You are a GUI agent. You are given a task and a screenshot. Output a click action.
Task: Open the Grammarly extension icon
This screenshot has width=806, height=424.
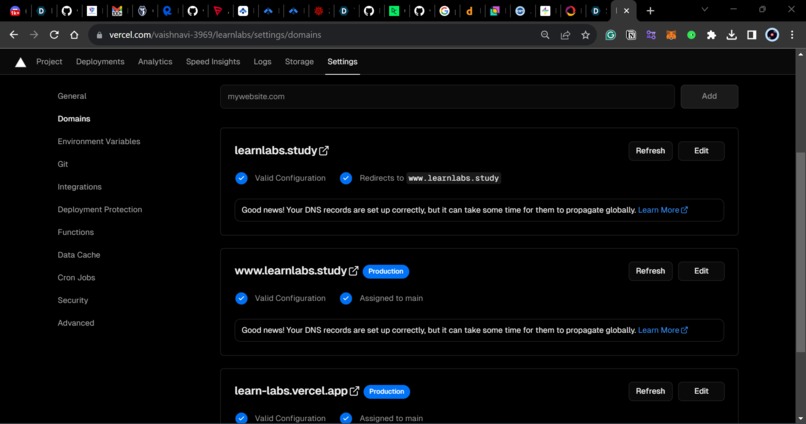tap(611, 35)
